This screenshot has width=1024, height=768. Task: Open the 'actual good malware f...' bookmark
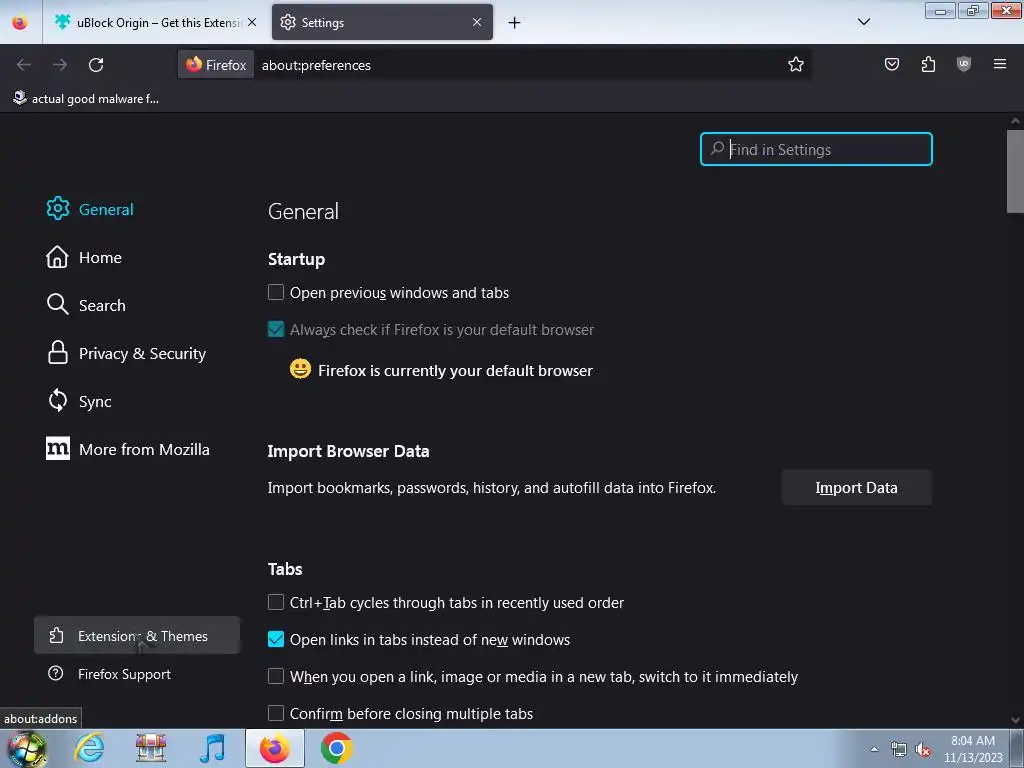86,99
